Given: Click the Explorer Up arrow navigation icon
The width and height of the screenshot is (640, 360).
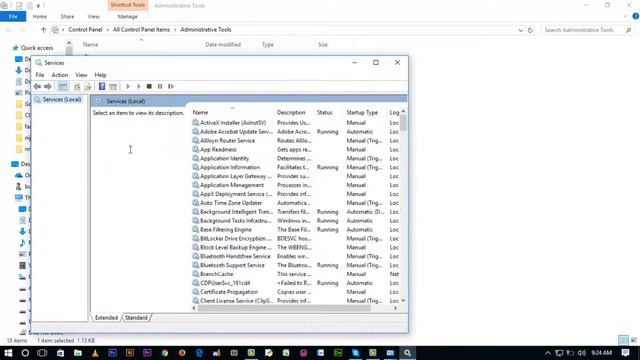Looking at the screenshot, I should (44, 30).
